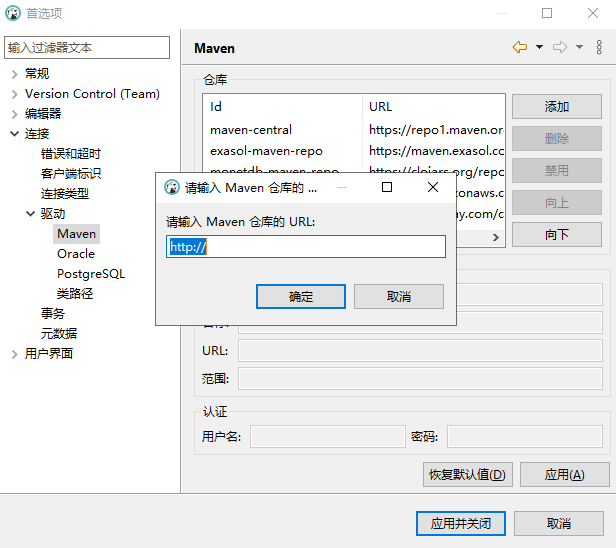The image size is (616, 548).
Task: Click 添加 to add repository
Action: click(557, 106)
